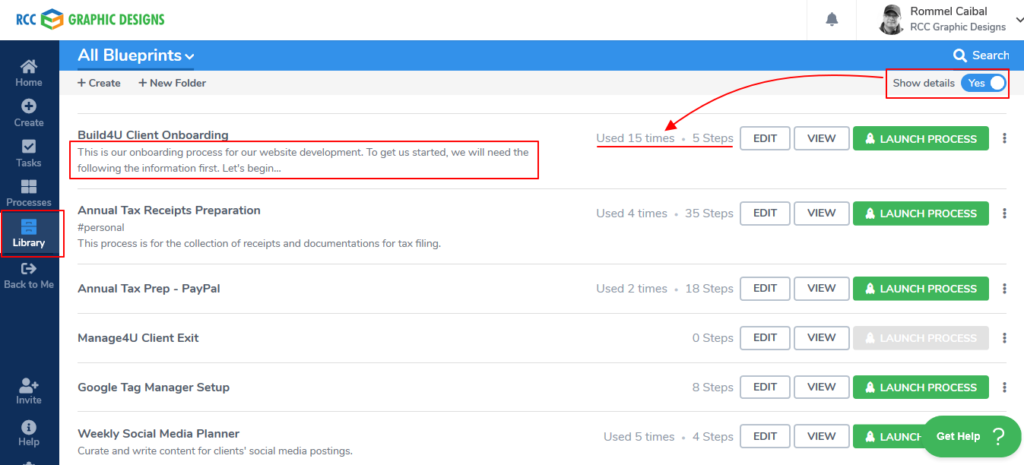Open the Weekly Social Media Planner blueprint title
The image size is (1024, 465).
[158, 433]
